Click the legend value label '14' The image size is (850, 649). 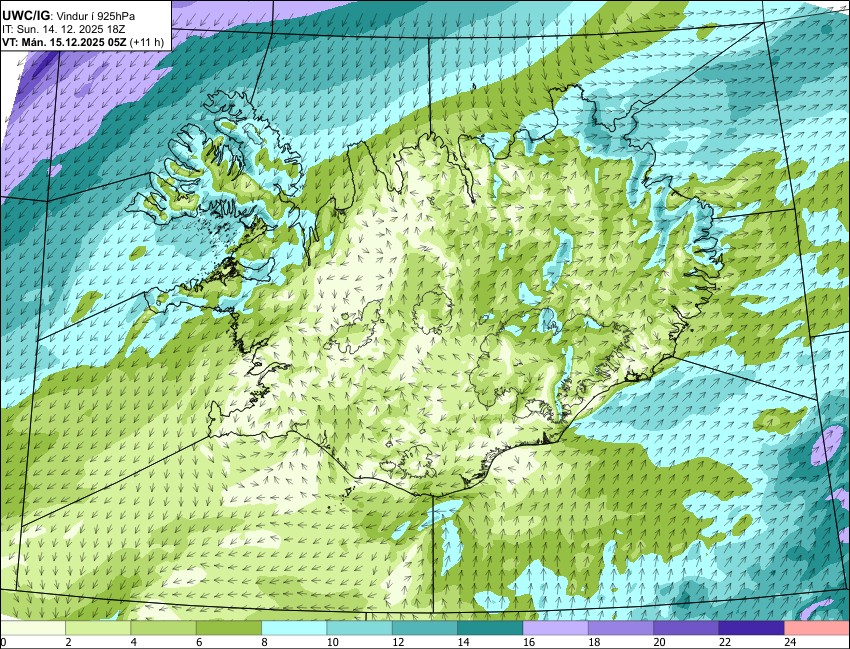(x=464, y=642)
